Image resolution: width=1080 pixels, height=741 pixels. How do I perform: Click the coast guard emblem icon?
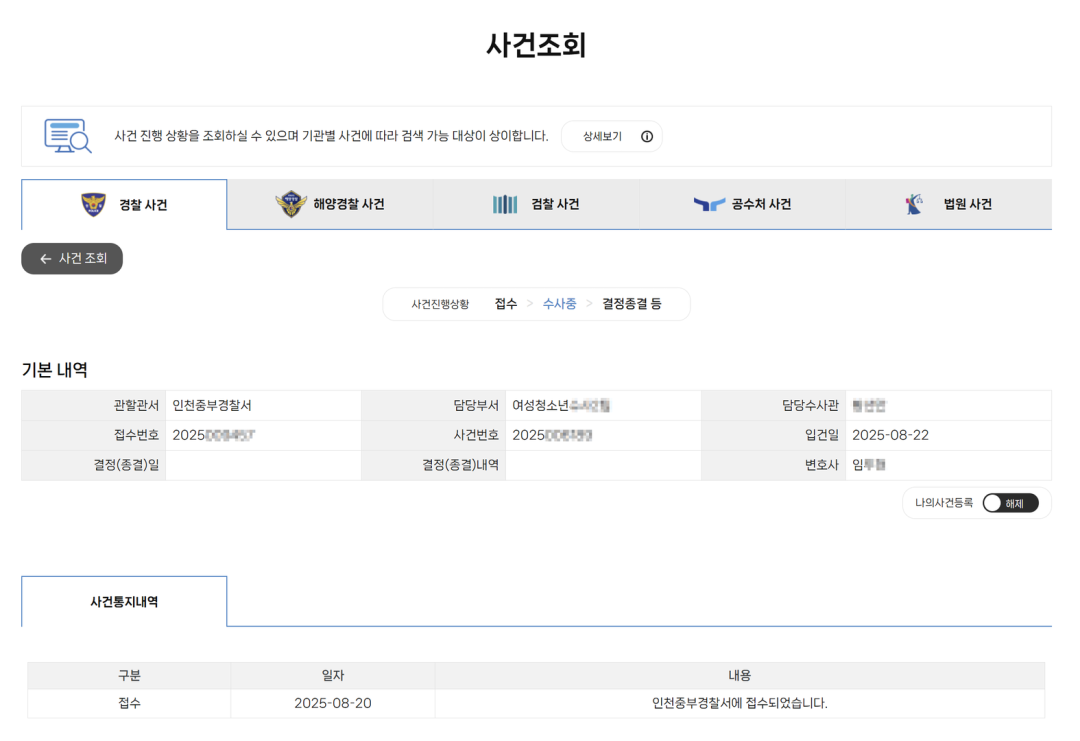tap(290, 204)
